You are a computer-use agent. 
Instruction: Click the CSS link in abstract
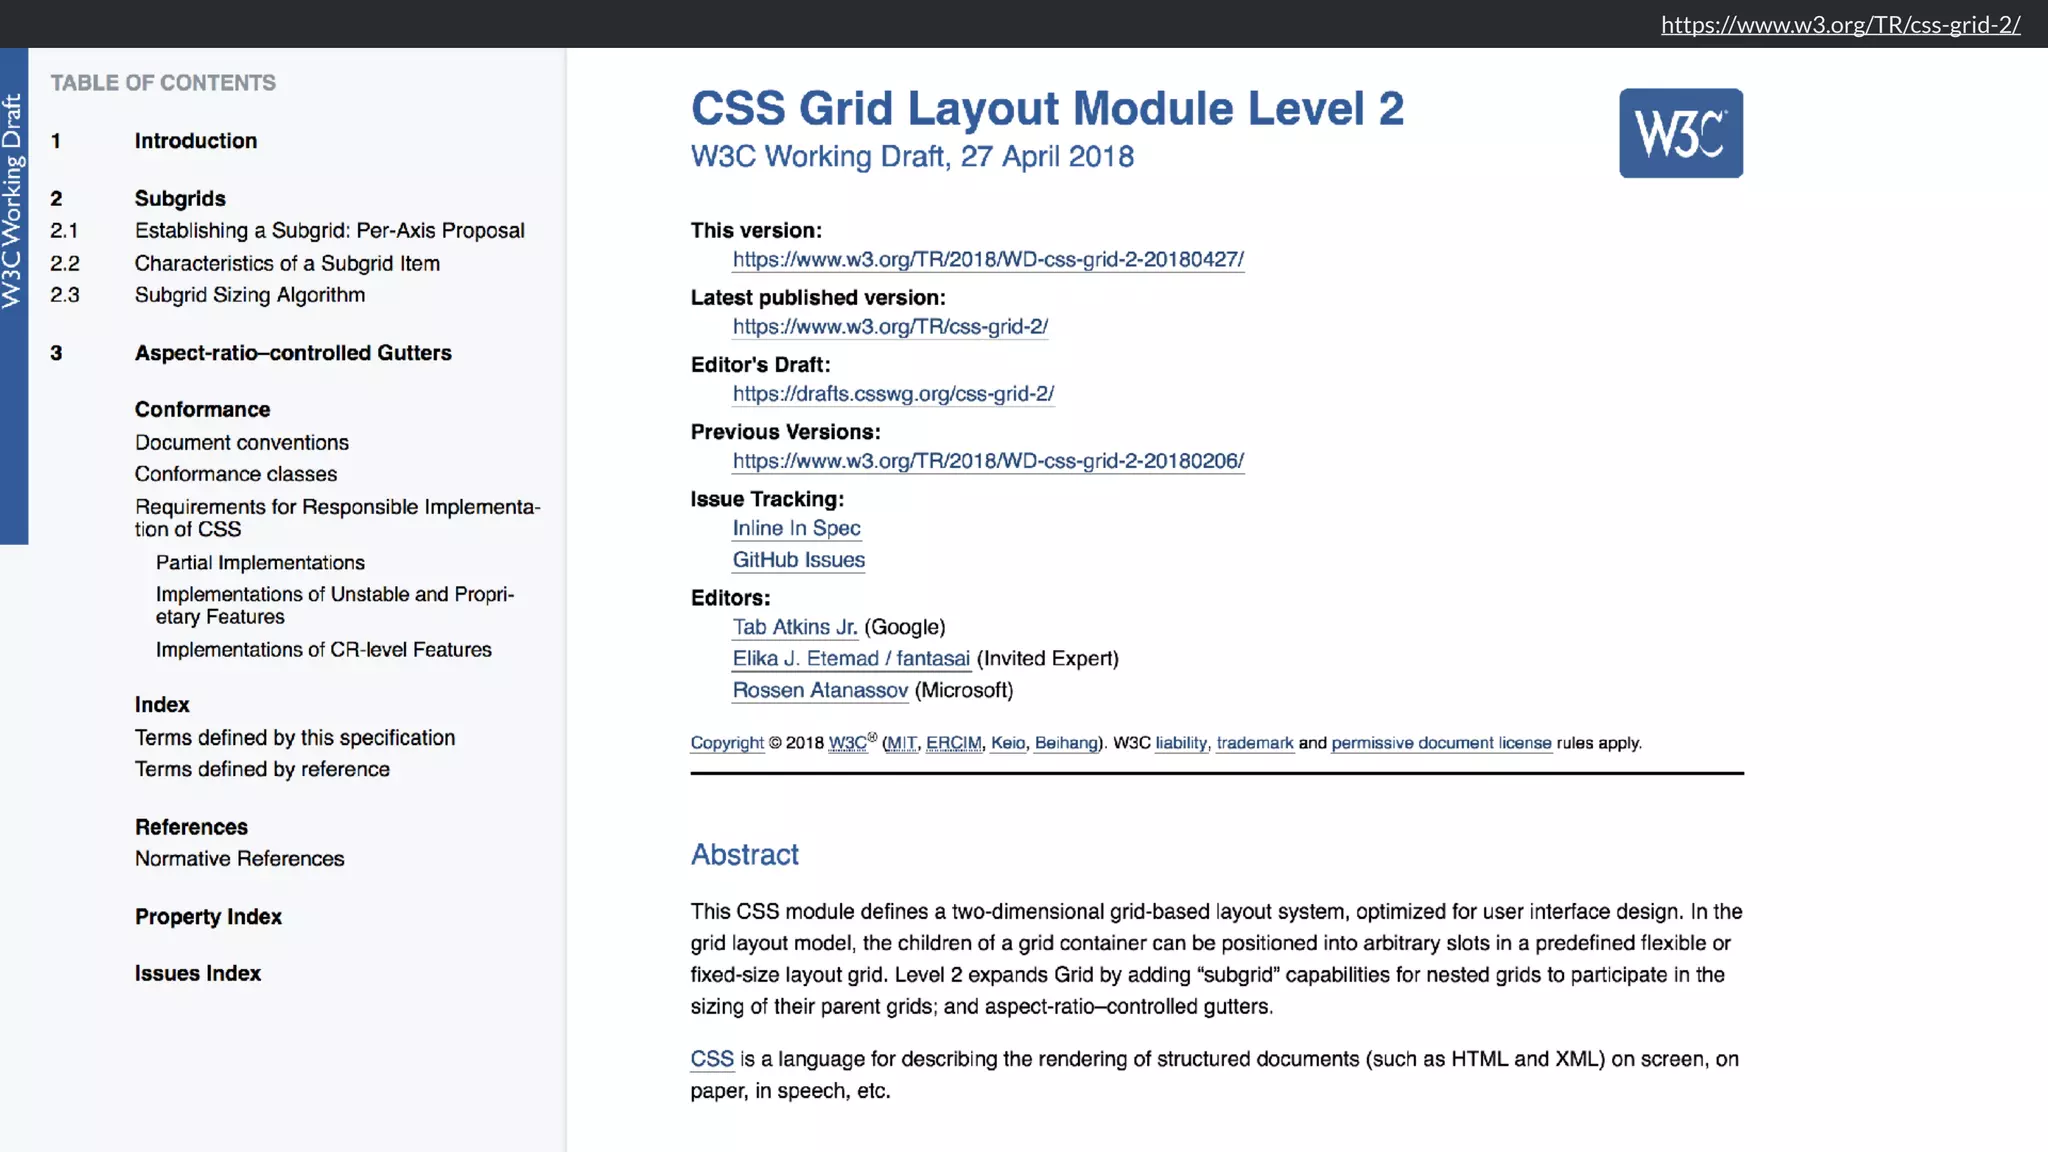click(x=711, y=1059)
